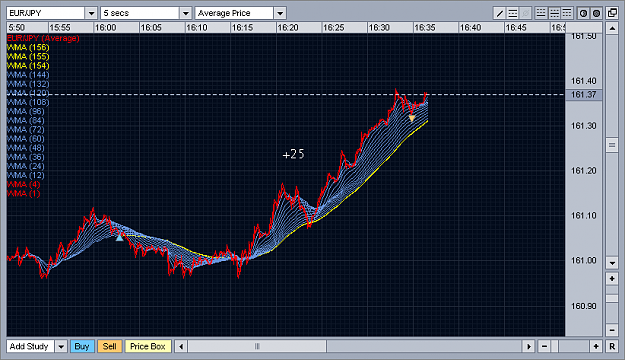The image size is (625, 360).
Task: Click the 16:45 time axis label
Action: tap(516, 28)
